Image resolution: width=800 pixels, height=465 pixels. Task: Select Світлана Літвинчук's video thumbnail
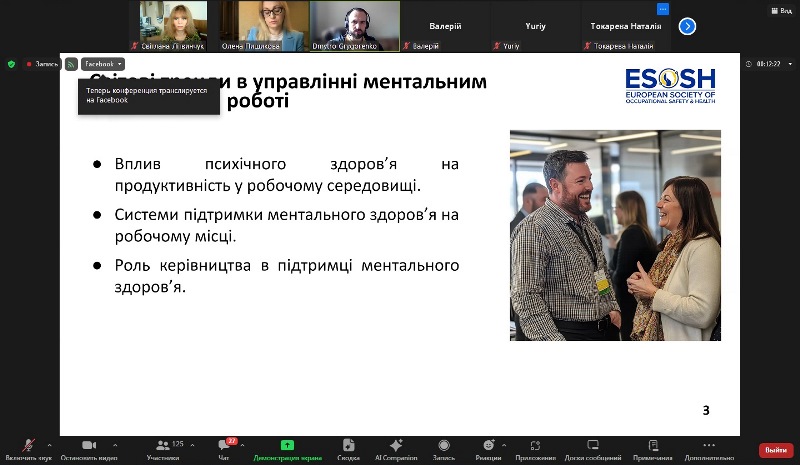[x=174, y=26]
